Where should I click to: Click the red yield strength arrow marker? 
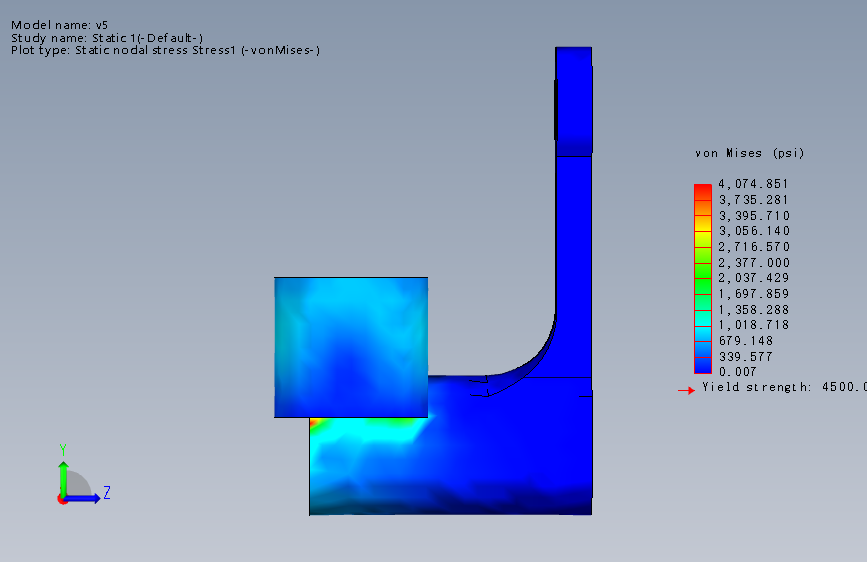tap(686, 391)
